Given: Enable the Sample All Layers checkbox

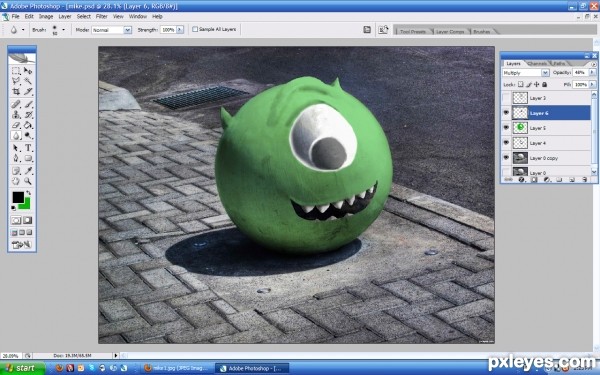Looking at the screenshot, I should (195, 29).
